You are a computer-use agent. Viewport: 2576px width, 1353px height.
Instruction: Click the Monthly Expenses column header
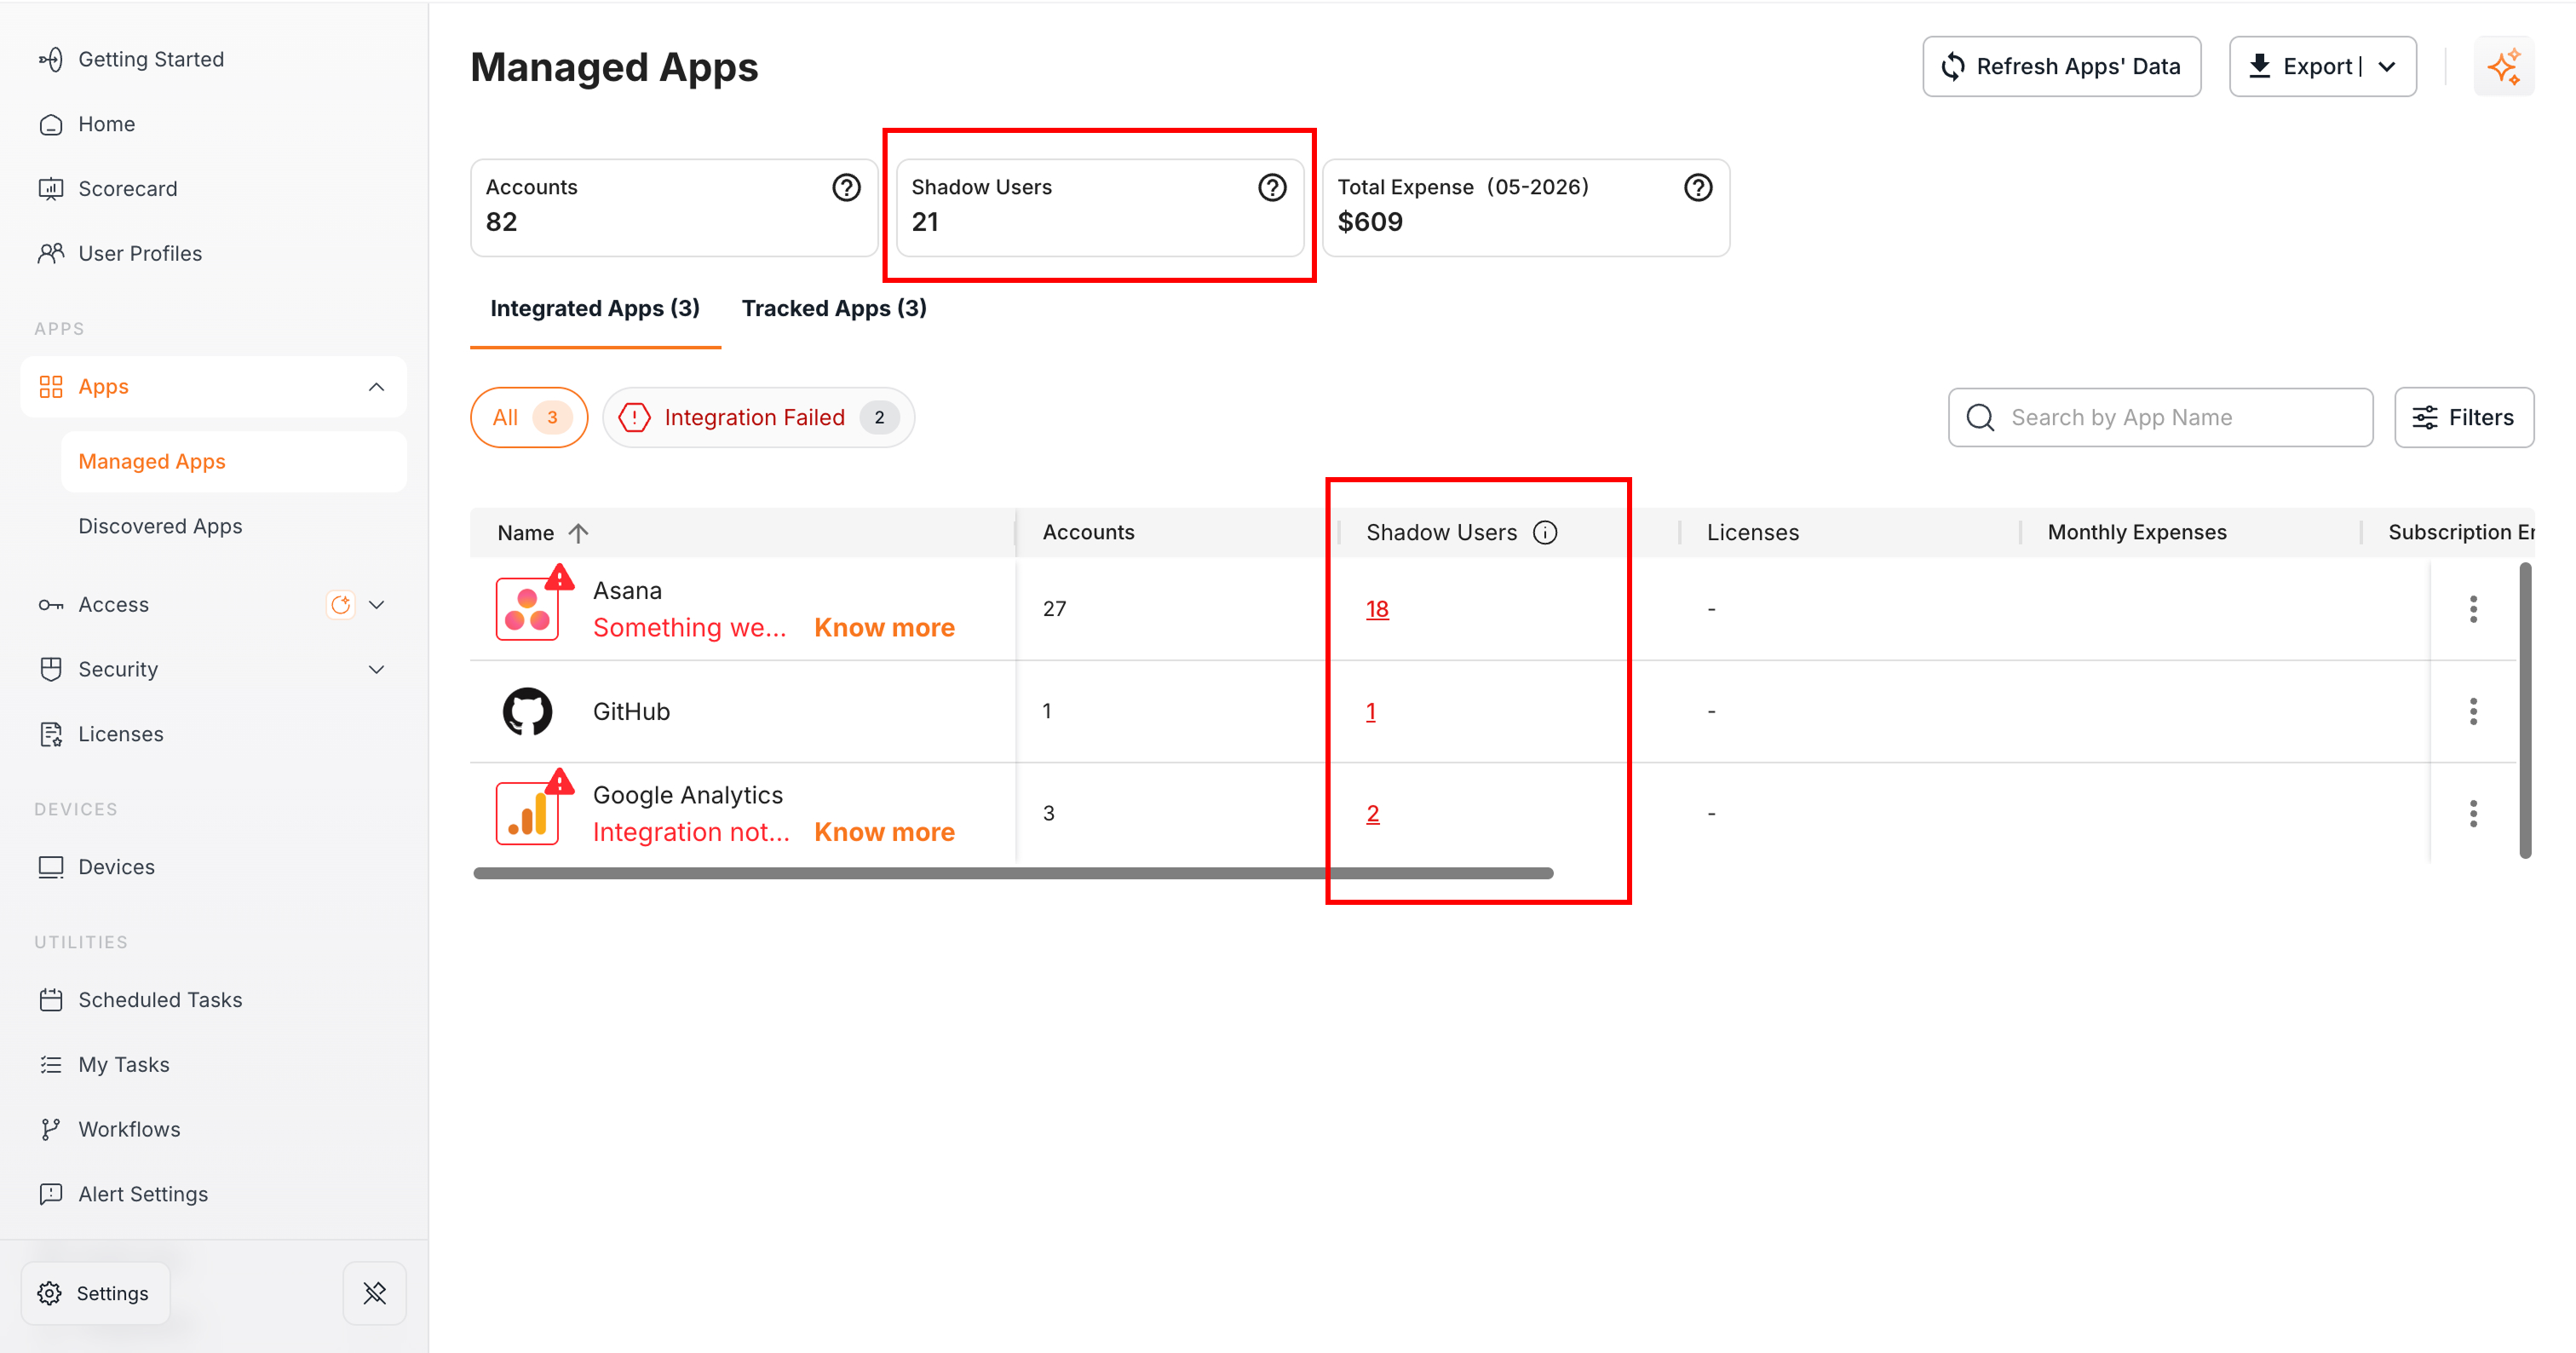2137,533
